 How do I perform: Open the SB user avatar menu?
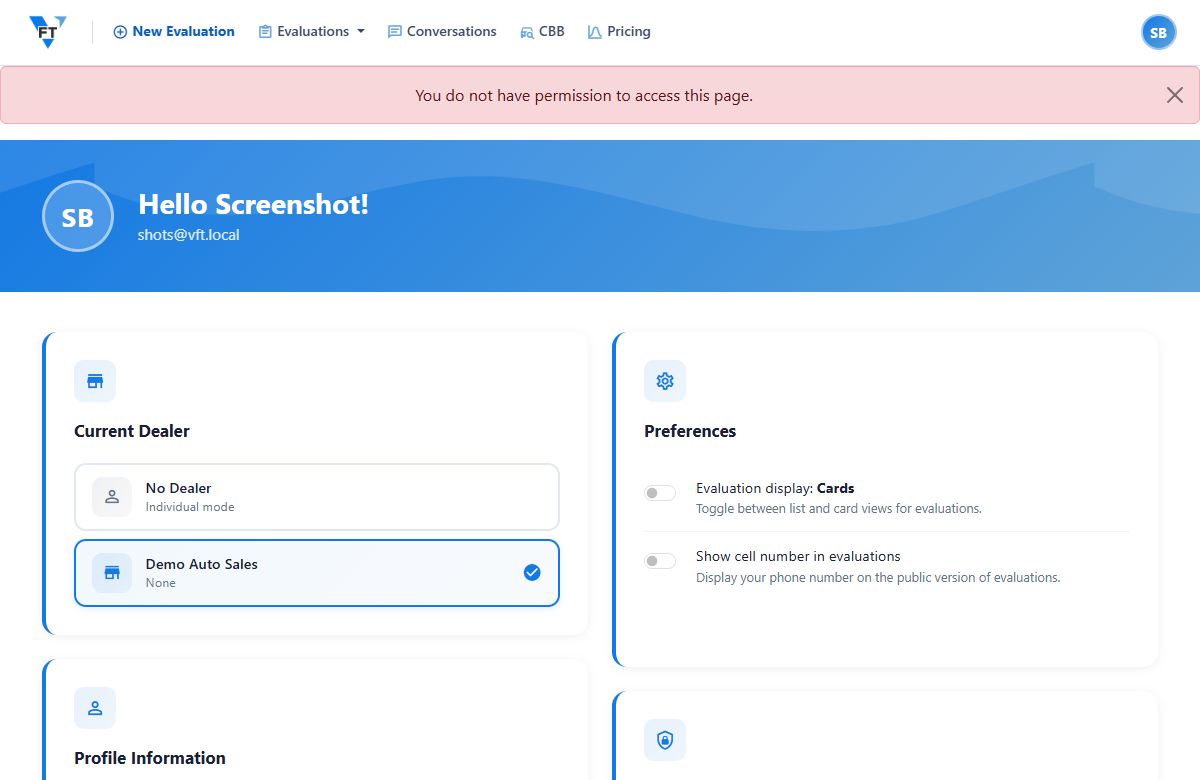point(1158,32)
